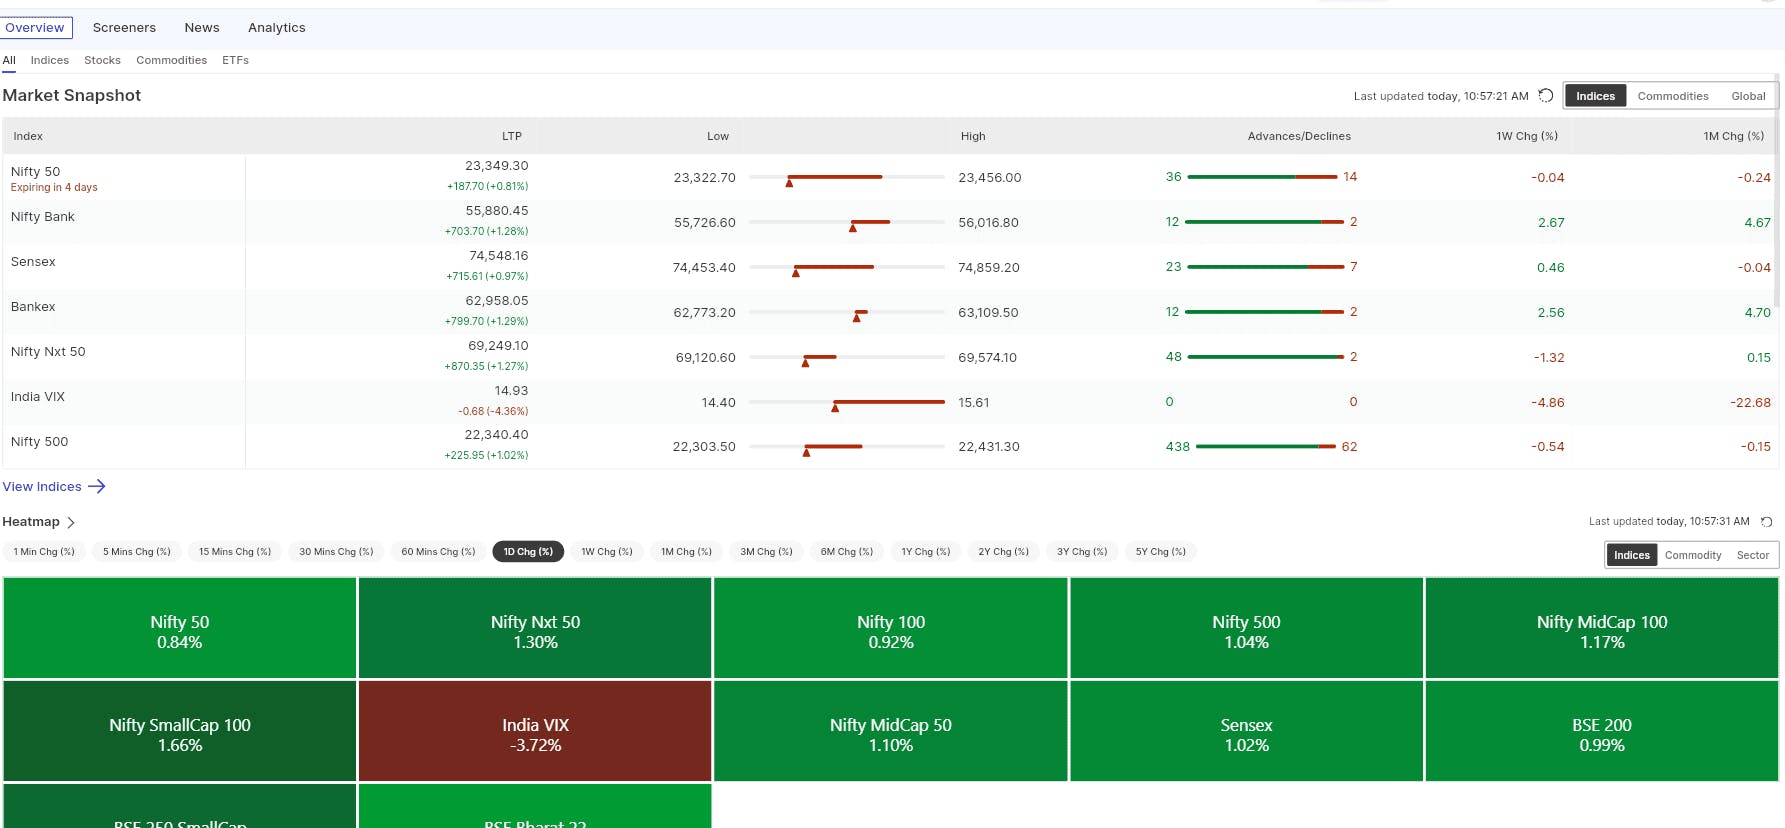Switch snapshot to Global view

1748,96
